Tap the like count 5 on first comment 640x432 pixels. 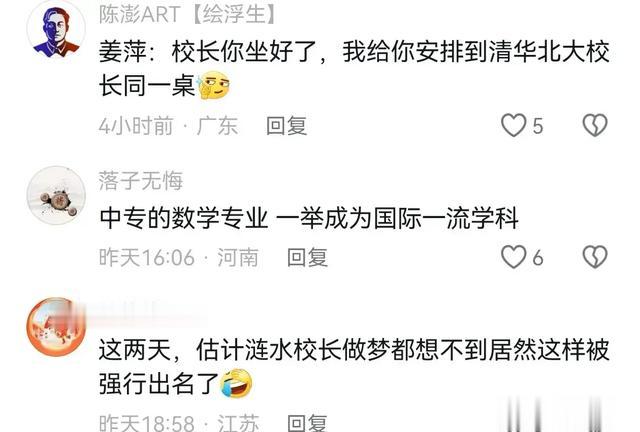pyautogui.click(x=538, y=126)
